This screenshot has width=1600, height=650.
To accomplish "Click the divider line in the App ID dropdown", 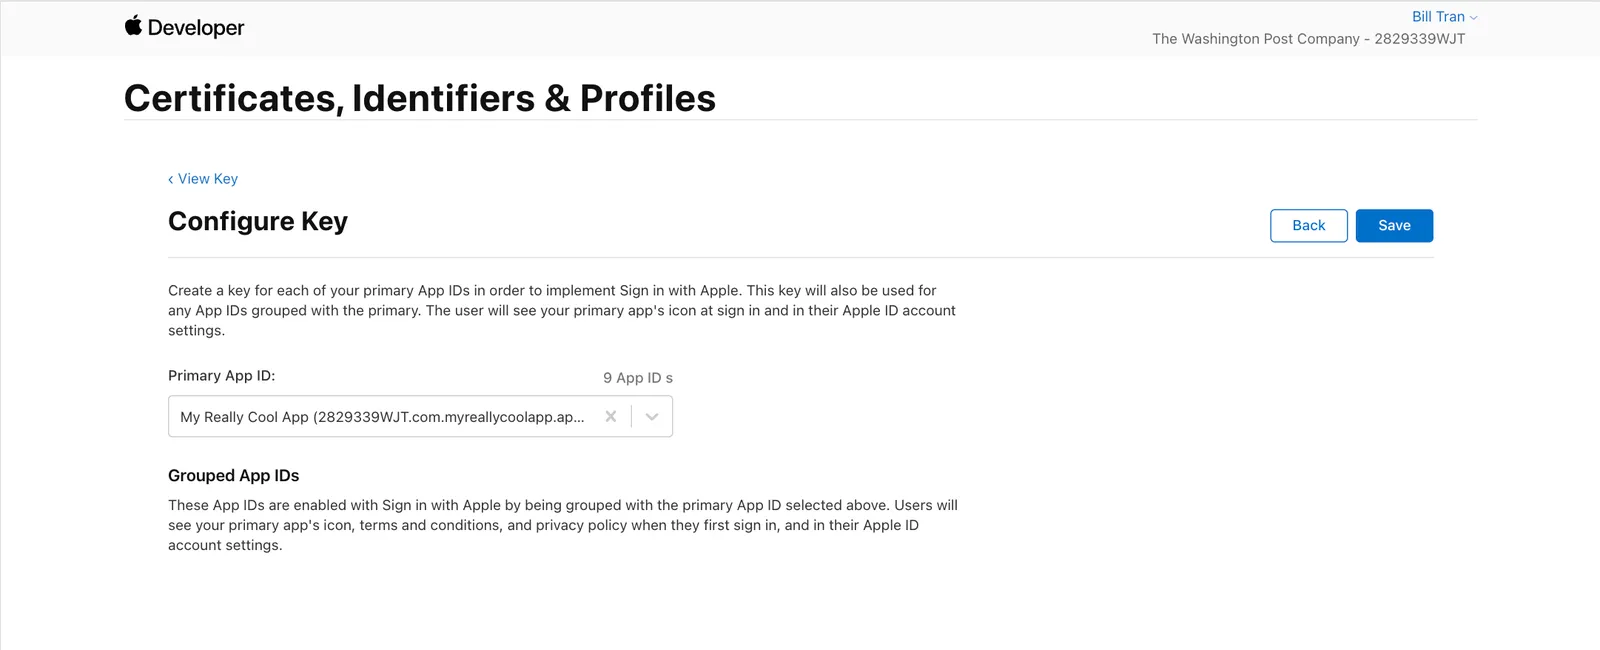I will tap(631, 416).
